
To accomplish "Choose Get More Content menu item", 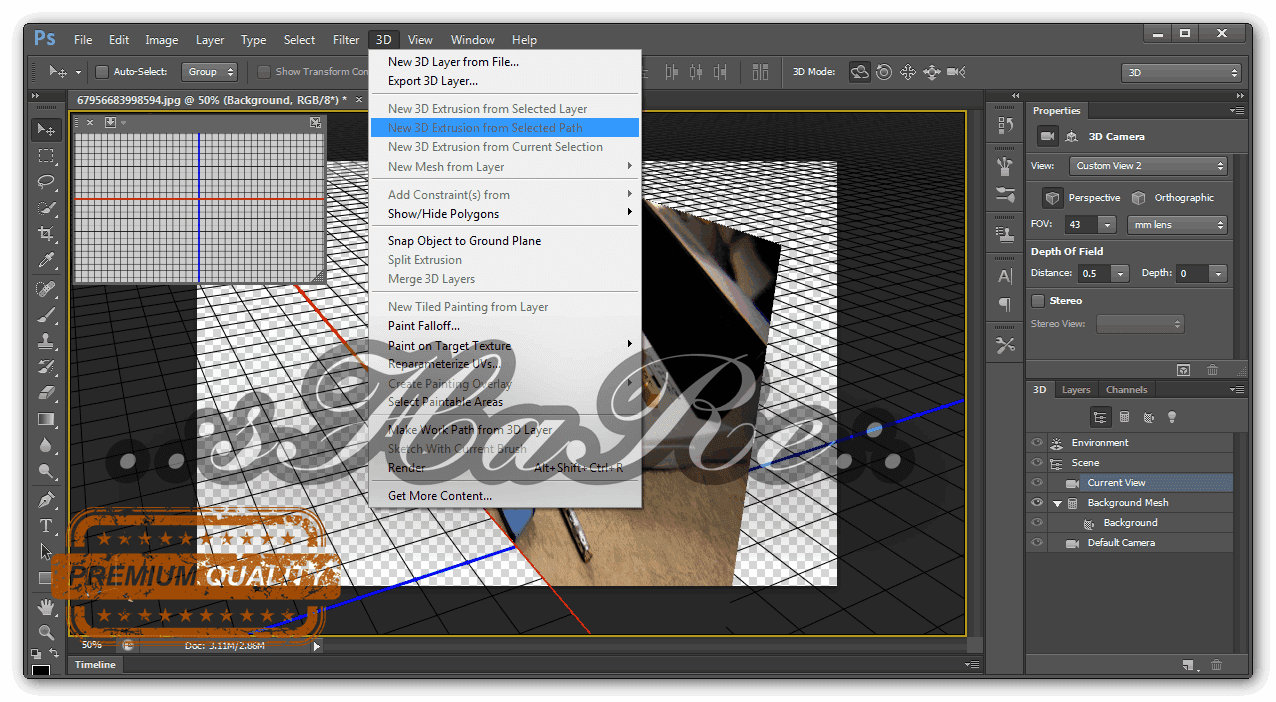I will click(505, 496).
